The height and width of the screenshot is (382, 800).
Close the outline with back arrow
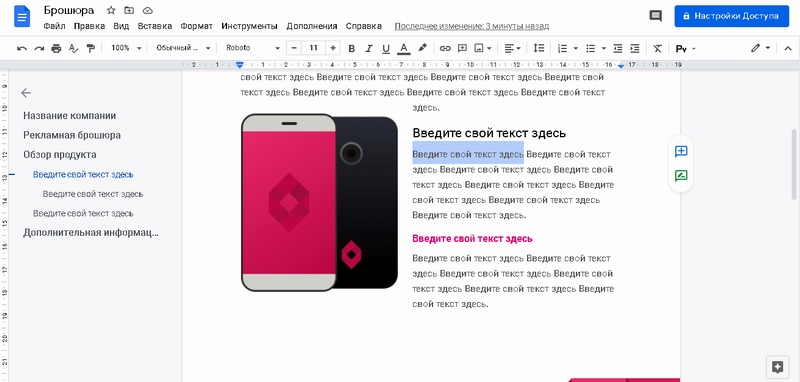pyautogui.click(x=26, y=93)
